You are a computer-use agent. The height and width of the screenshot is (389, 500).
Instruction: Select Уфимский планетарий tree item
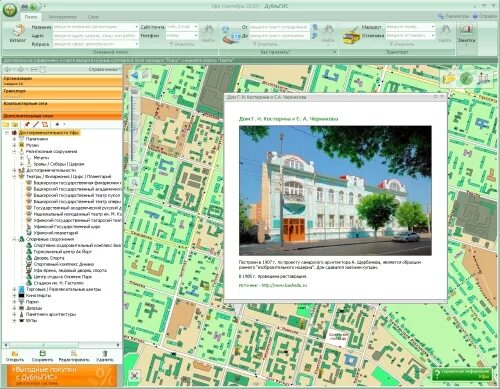pyautogui.click(x=56, y=233)
